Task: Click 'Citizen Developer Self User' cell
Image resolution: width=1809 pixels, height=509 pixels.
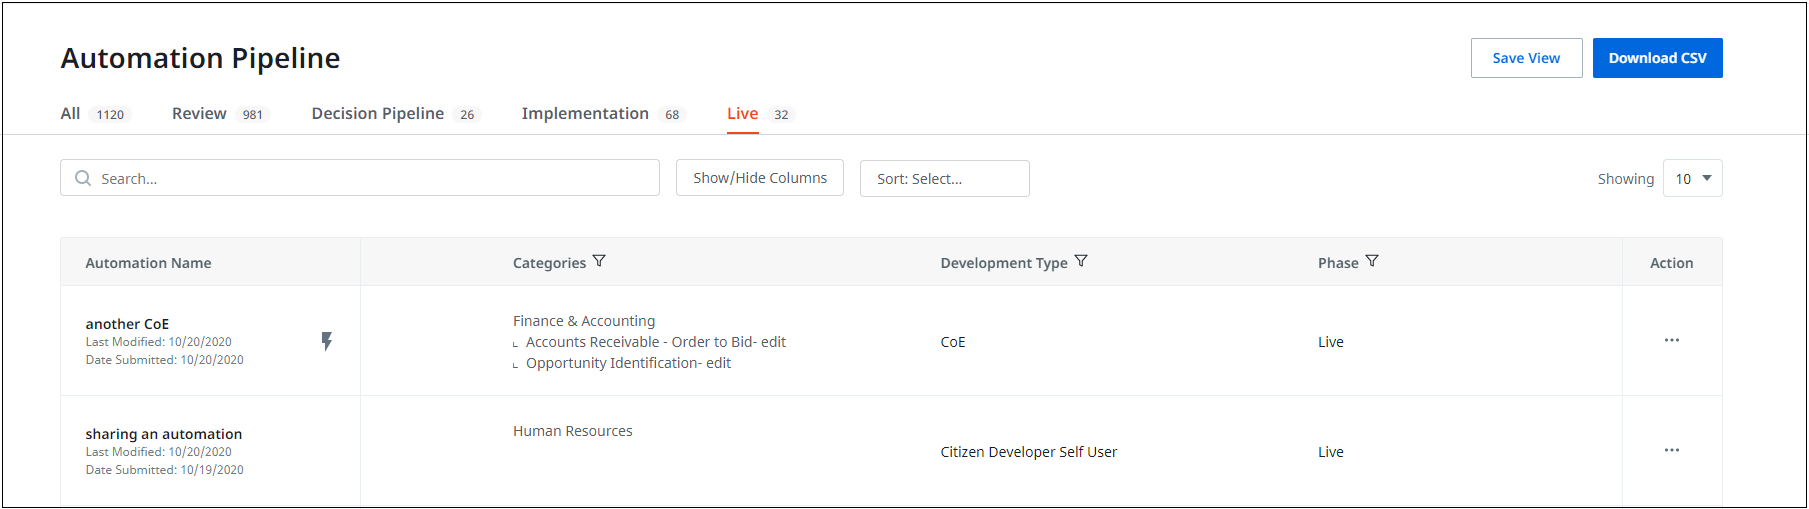Action: (x=1029, y=452)
